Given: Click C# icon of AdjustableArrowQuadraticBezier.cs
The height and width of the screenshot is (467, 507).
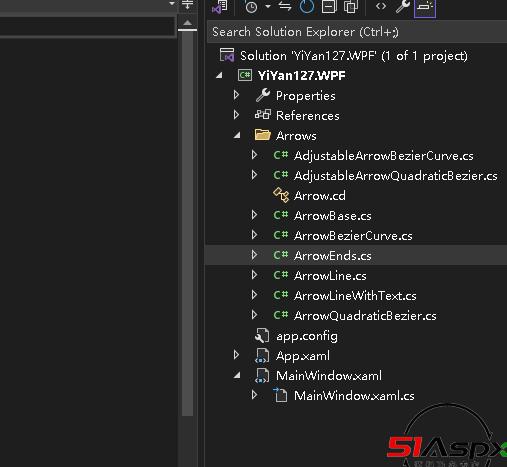Looking at the screenshot, I should point(280,175).
